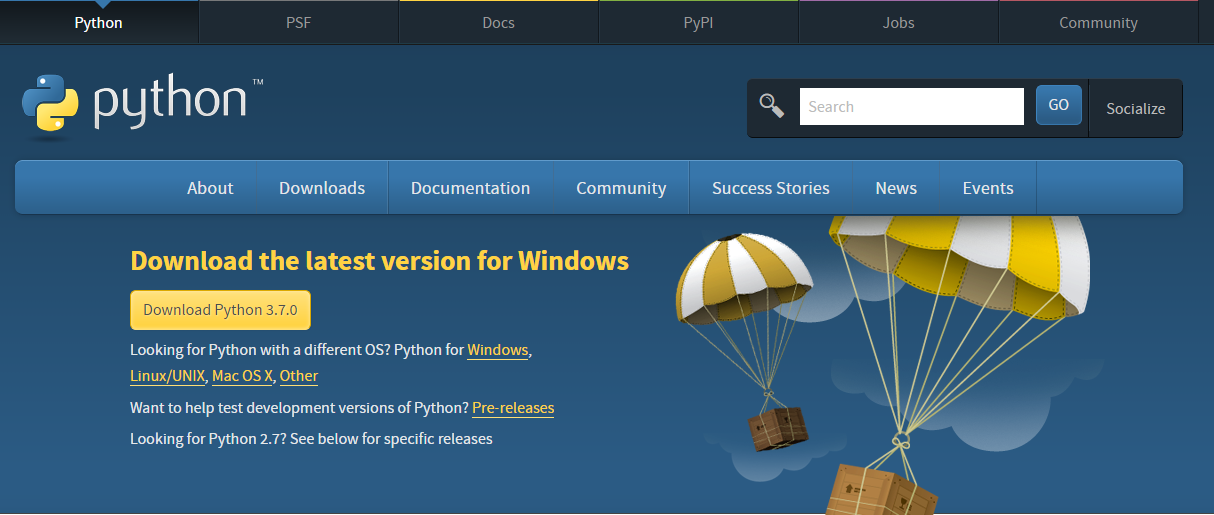Open the Jobs tab
The height and width of the screenshot is (515, 1214).
point(899,22)
